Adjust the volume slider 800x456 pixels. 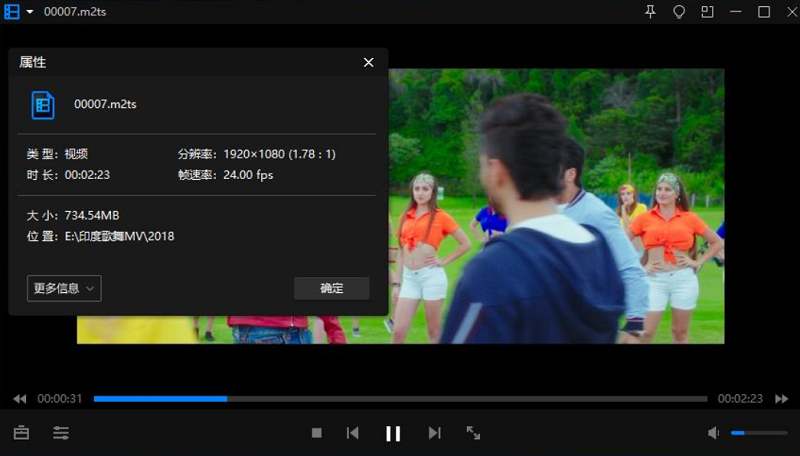click(759, 433)
